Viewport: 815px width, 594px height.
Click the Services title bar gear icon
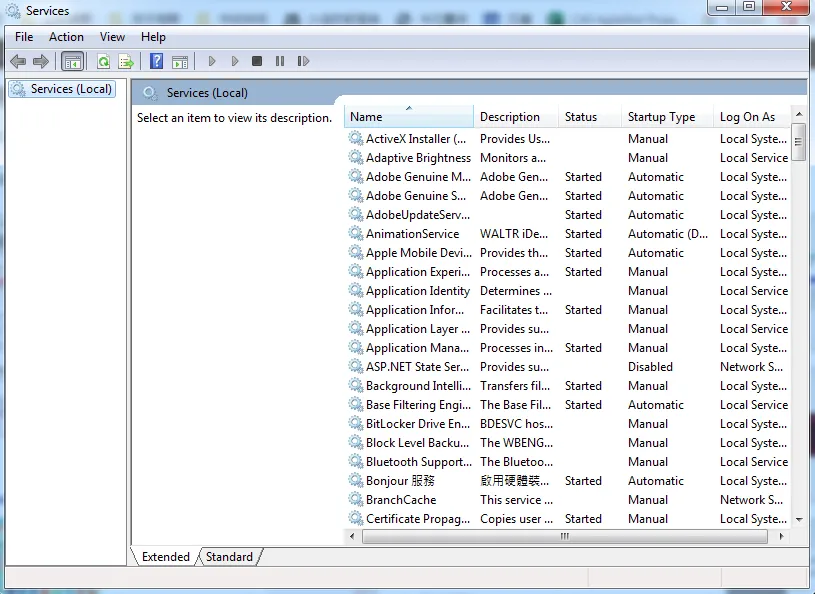click(13, 11)
